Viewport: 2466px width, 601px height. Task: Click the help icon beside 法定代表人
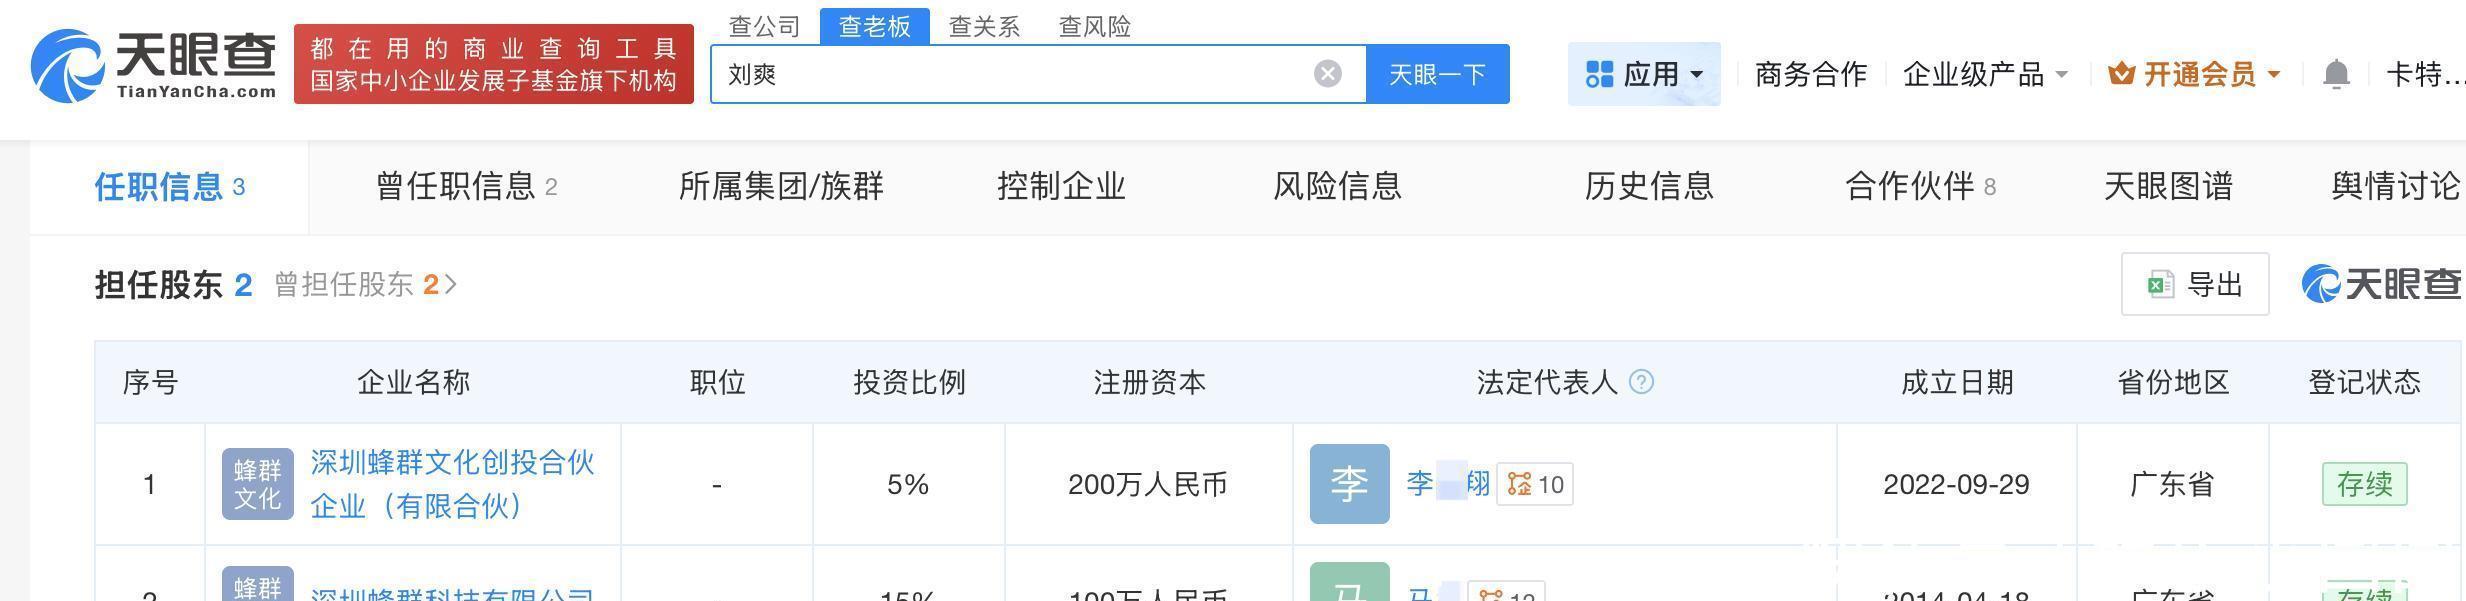tap(1641, 382)
